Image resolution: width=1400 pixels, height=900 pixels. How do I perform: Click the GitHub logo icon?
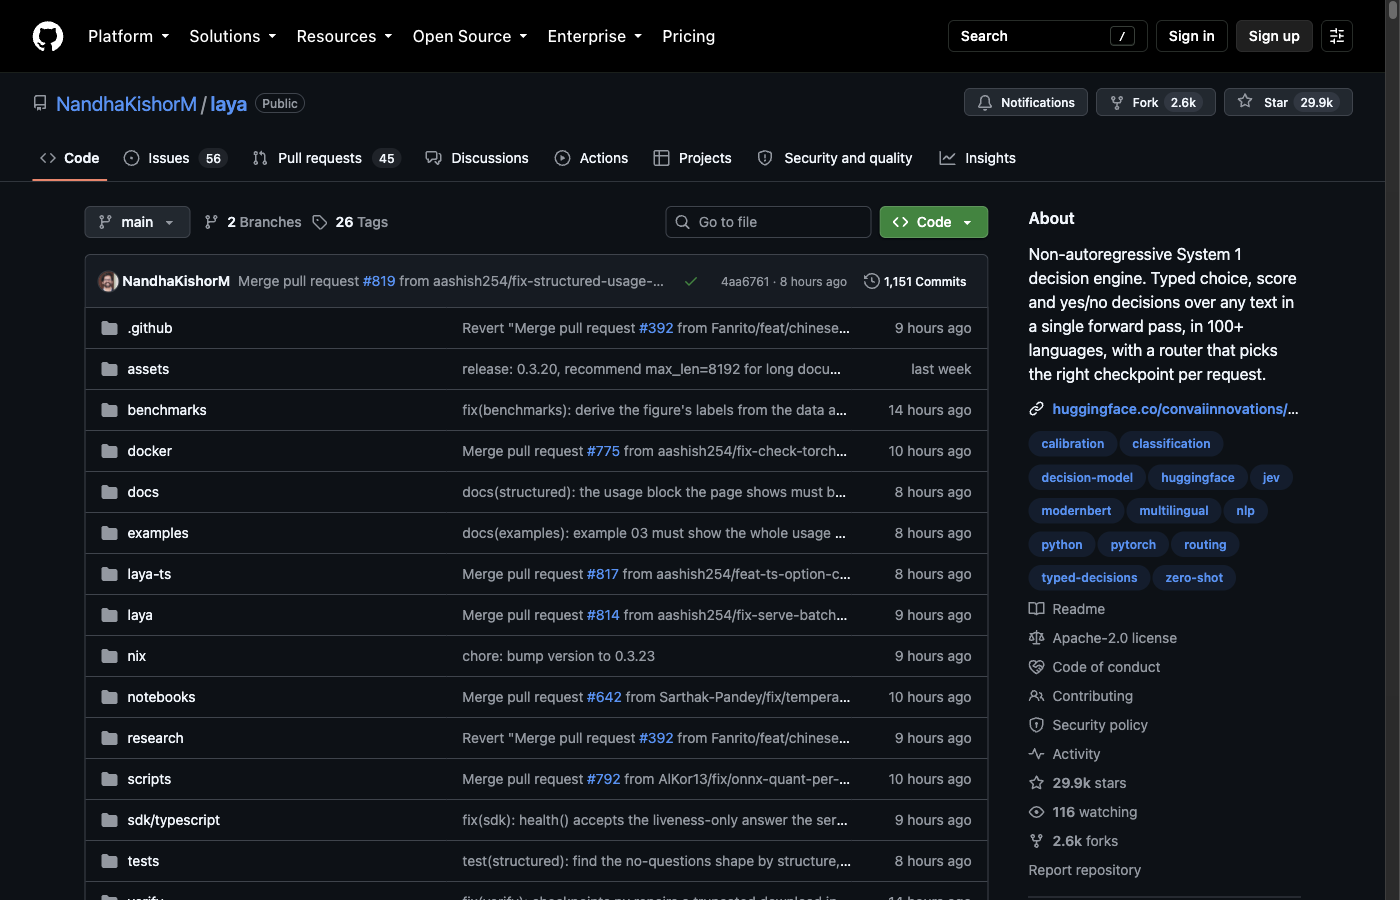[48, 36]
